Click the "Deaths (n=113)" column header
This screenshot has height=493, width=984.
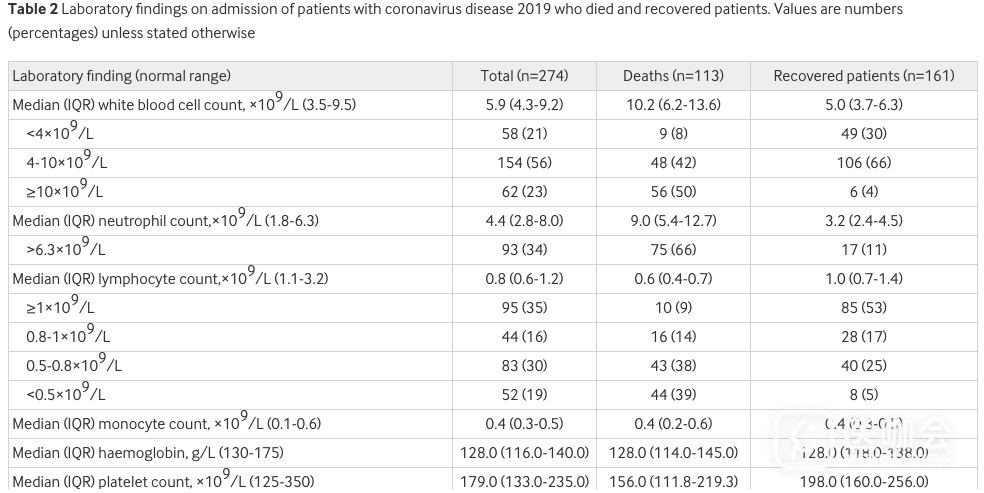click(673, 76)
